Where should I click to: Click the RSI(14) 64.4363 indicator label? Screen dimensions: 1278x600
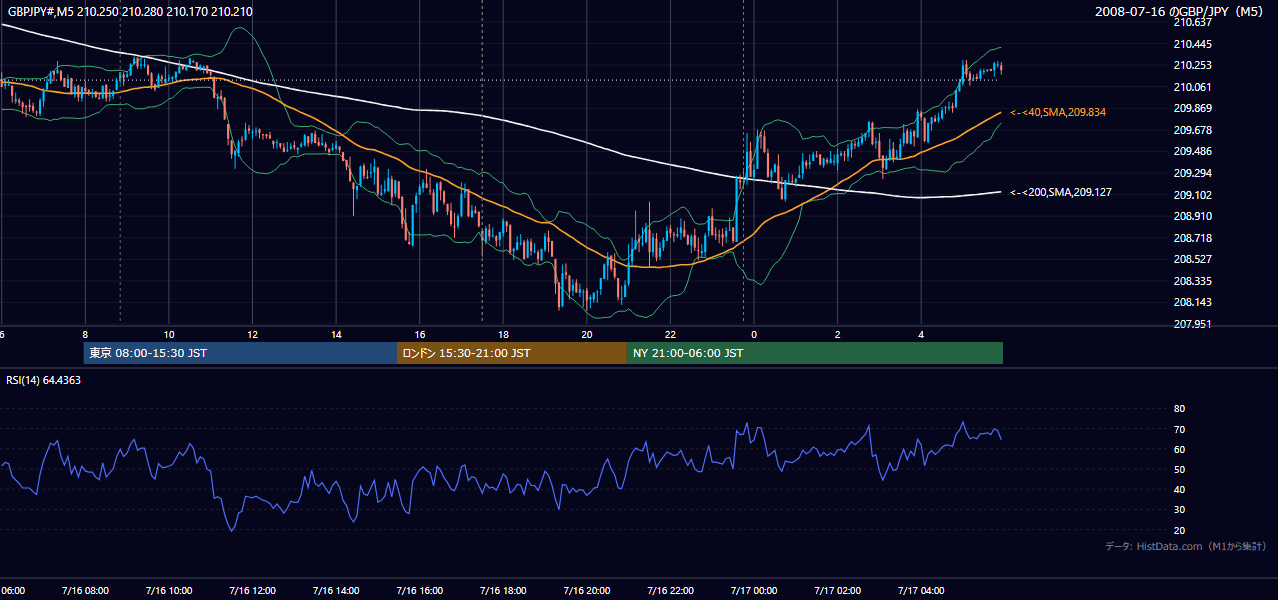[x=44, y=380]
